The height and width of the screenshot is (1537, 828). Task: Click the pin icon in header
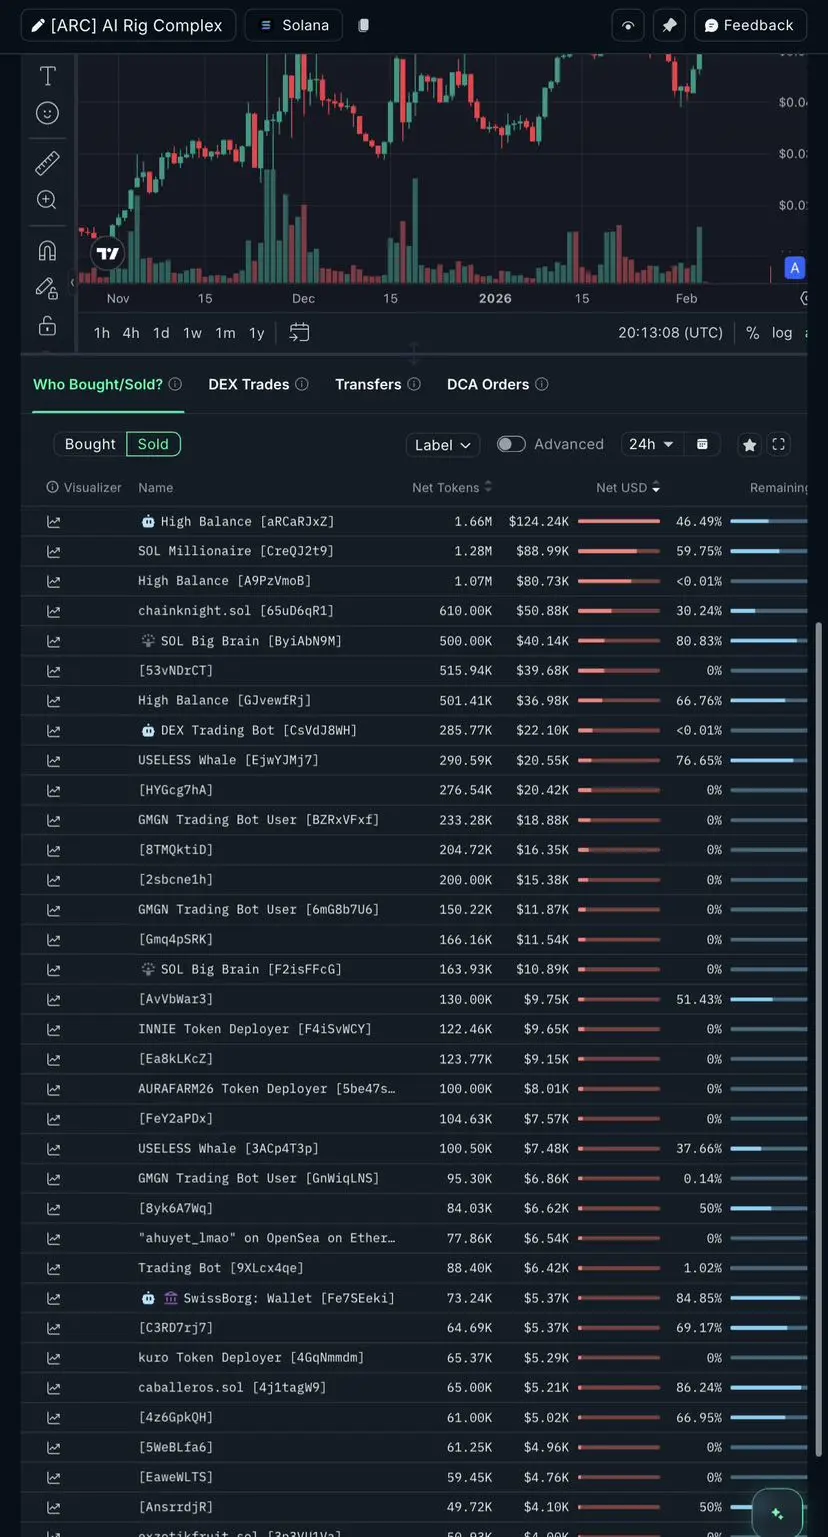(x=669, y=25)
